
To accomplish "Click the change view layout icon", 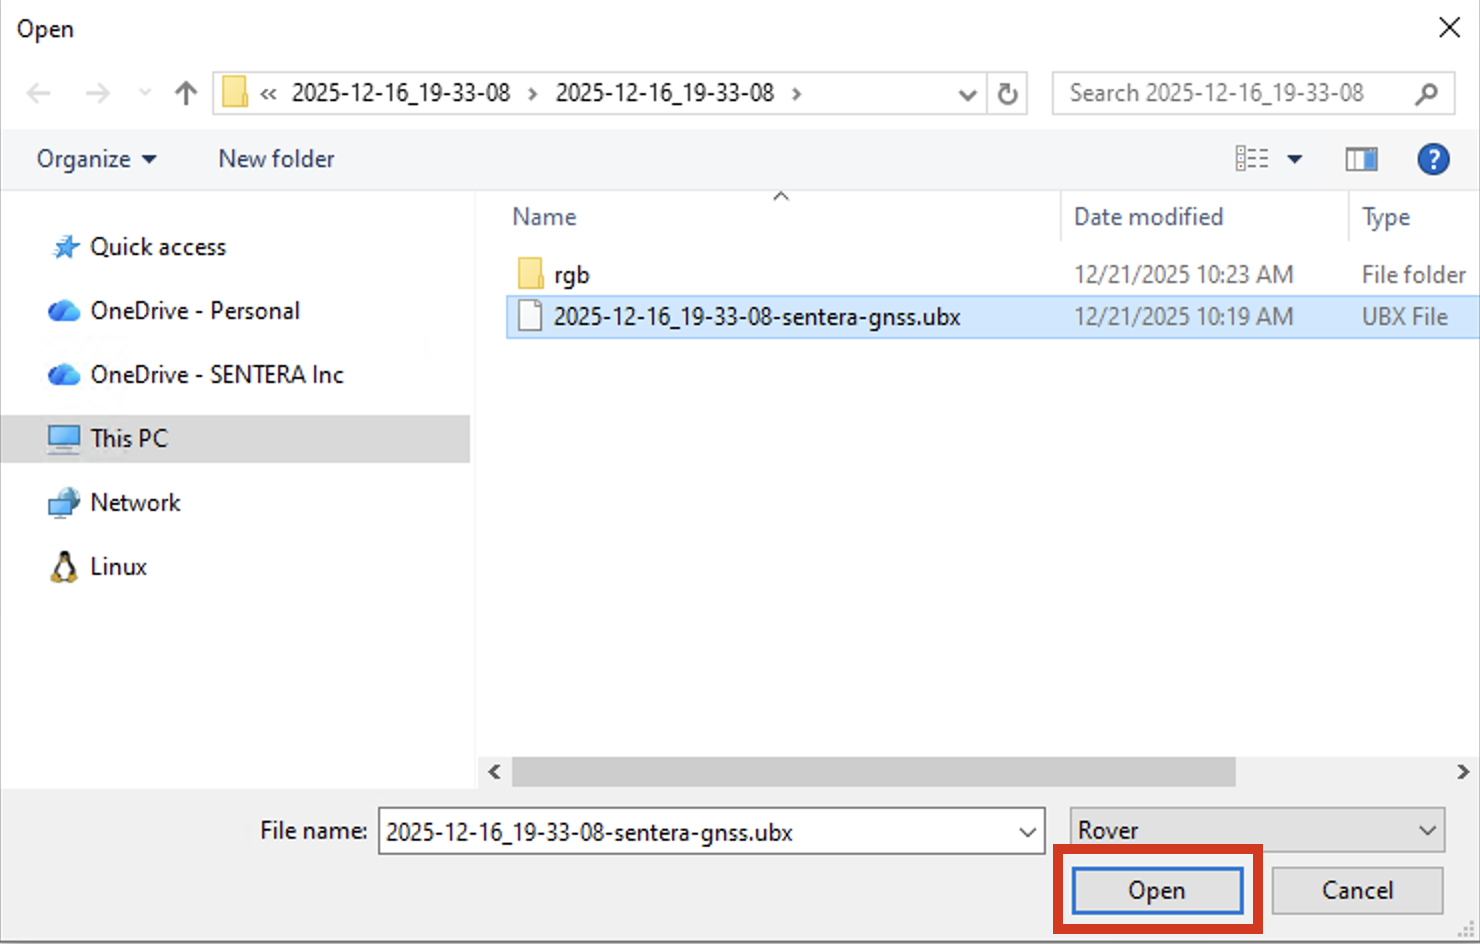I will click(1252, 159).
